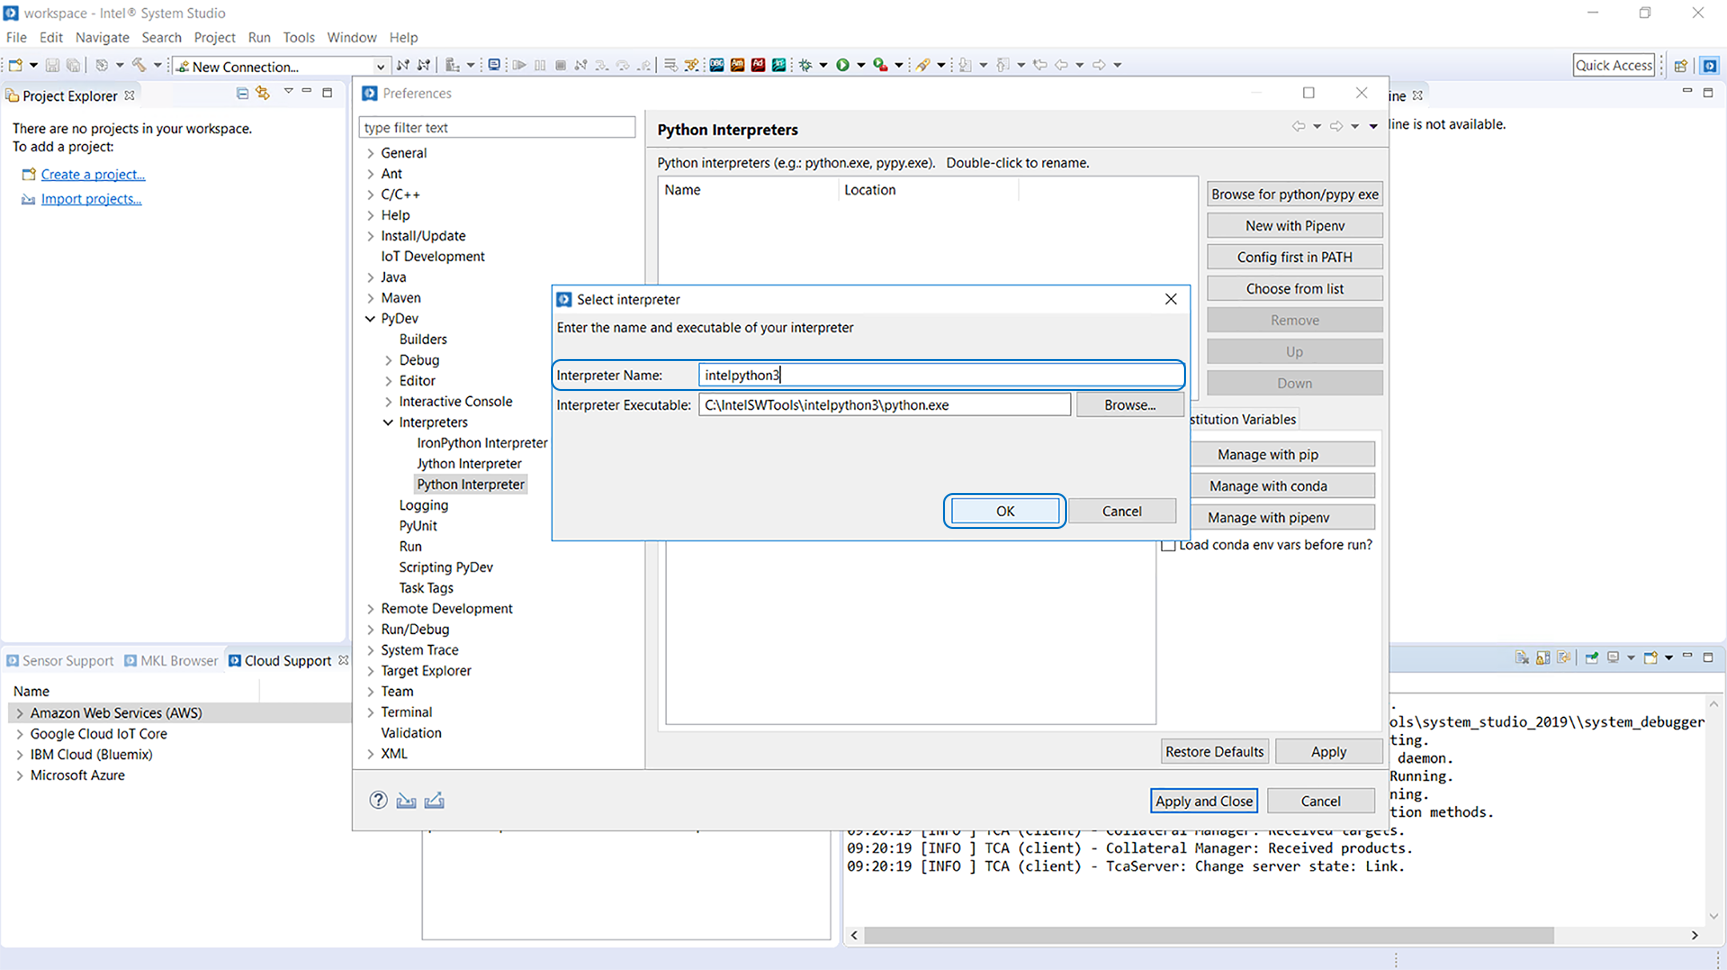Click the Interpreter Executable path field

pyautogui.click(x=884, y=405)
